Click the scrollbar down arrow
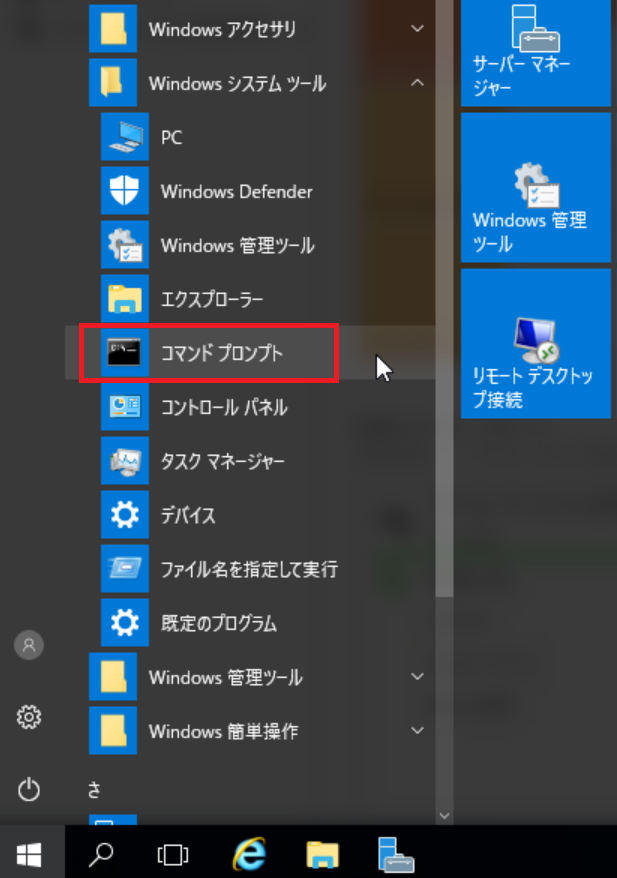 click(x=445, y=816)
